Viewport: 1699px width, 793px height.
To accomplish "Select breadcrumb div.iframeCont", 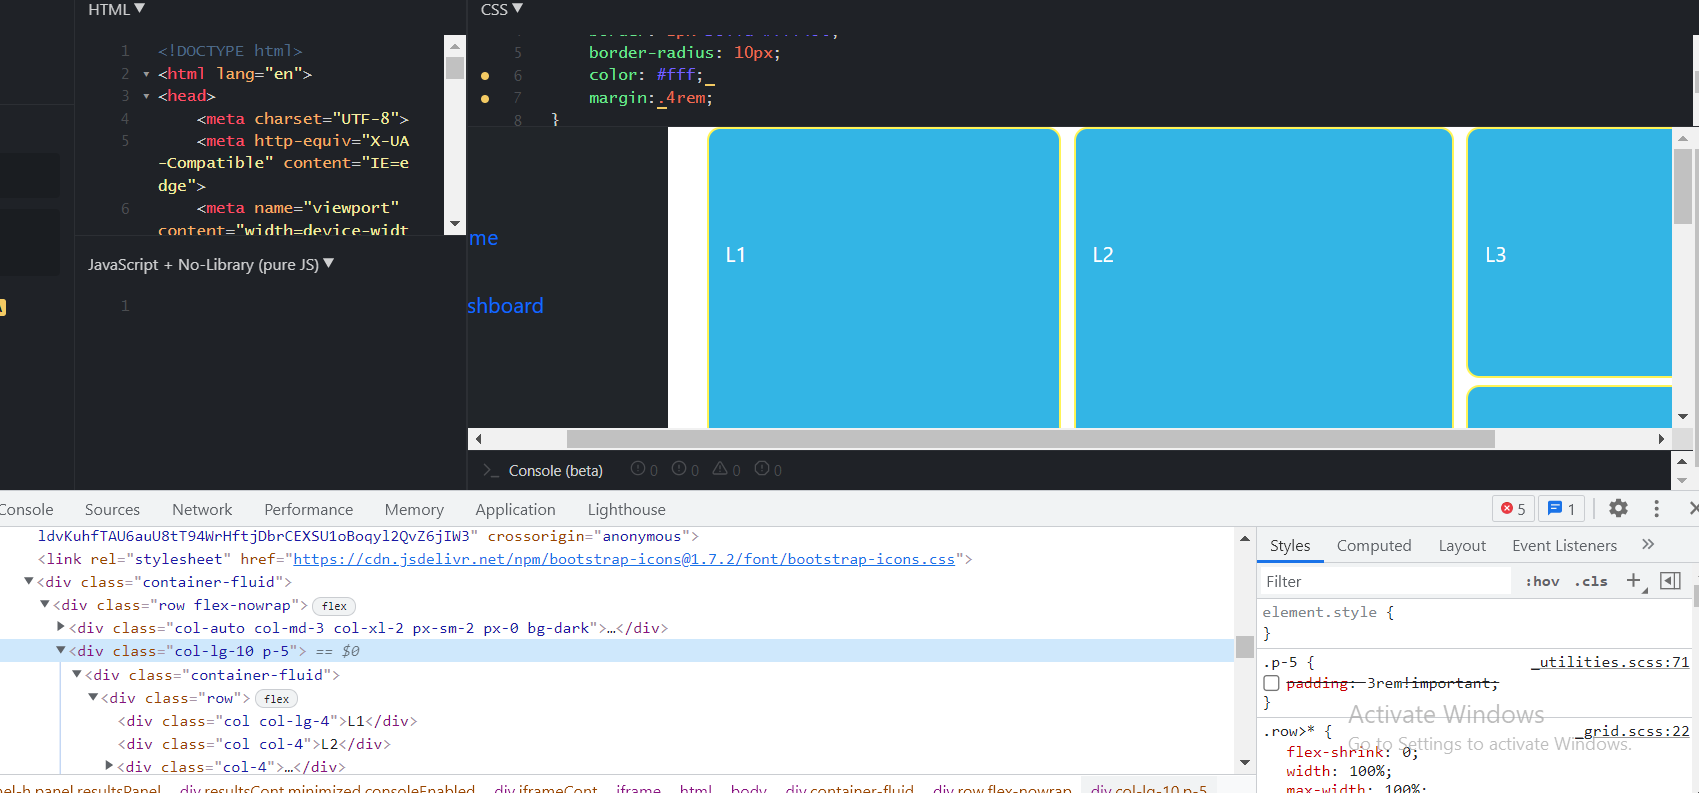I will pos(545,788).
